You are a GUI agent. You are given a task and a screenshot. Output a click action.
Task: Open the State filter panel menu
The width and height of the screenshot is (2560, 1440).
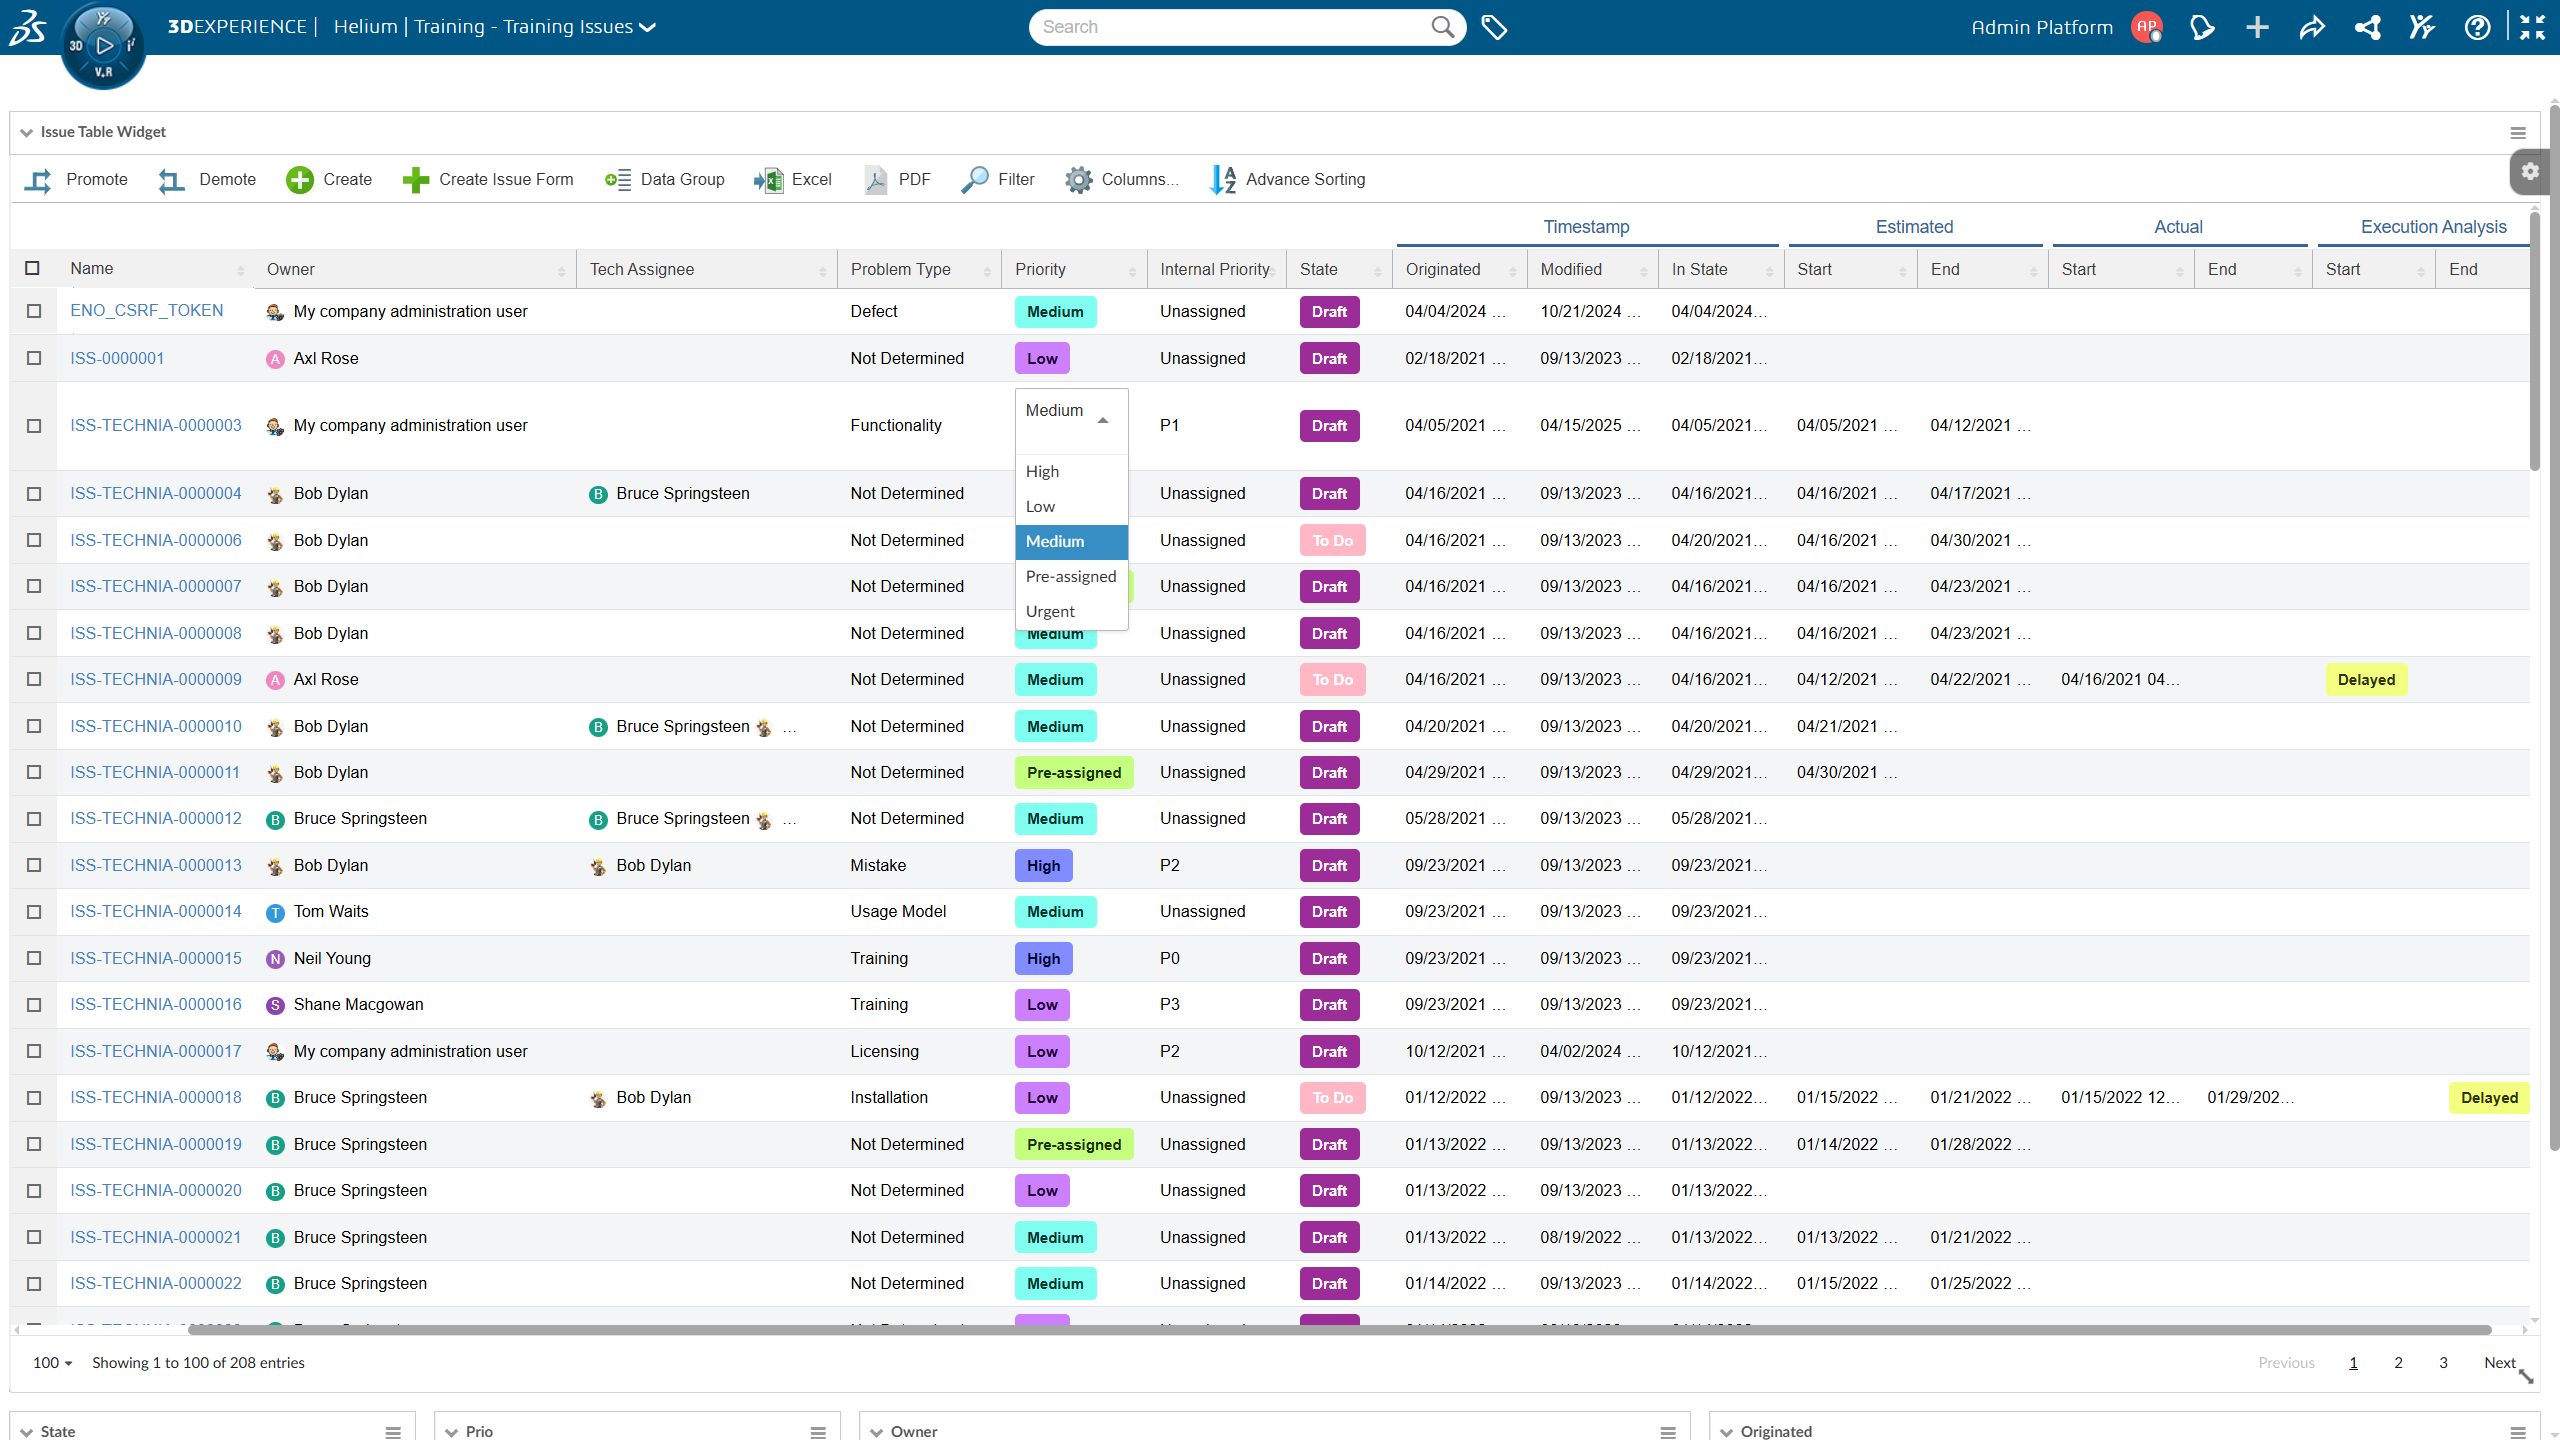pyautogui.click(x=390, y=1430)
